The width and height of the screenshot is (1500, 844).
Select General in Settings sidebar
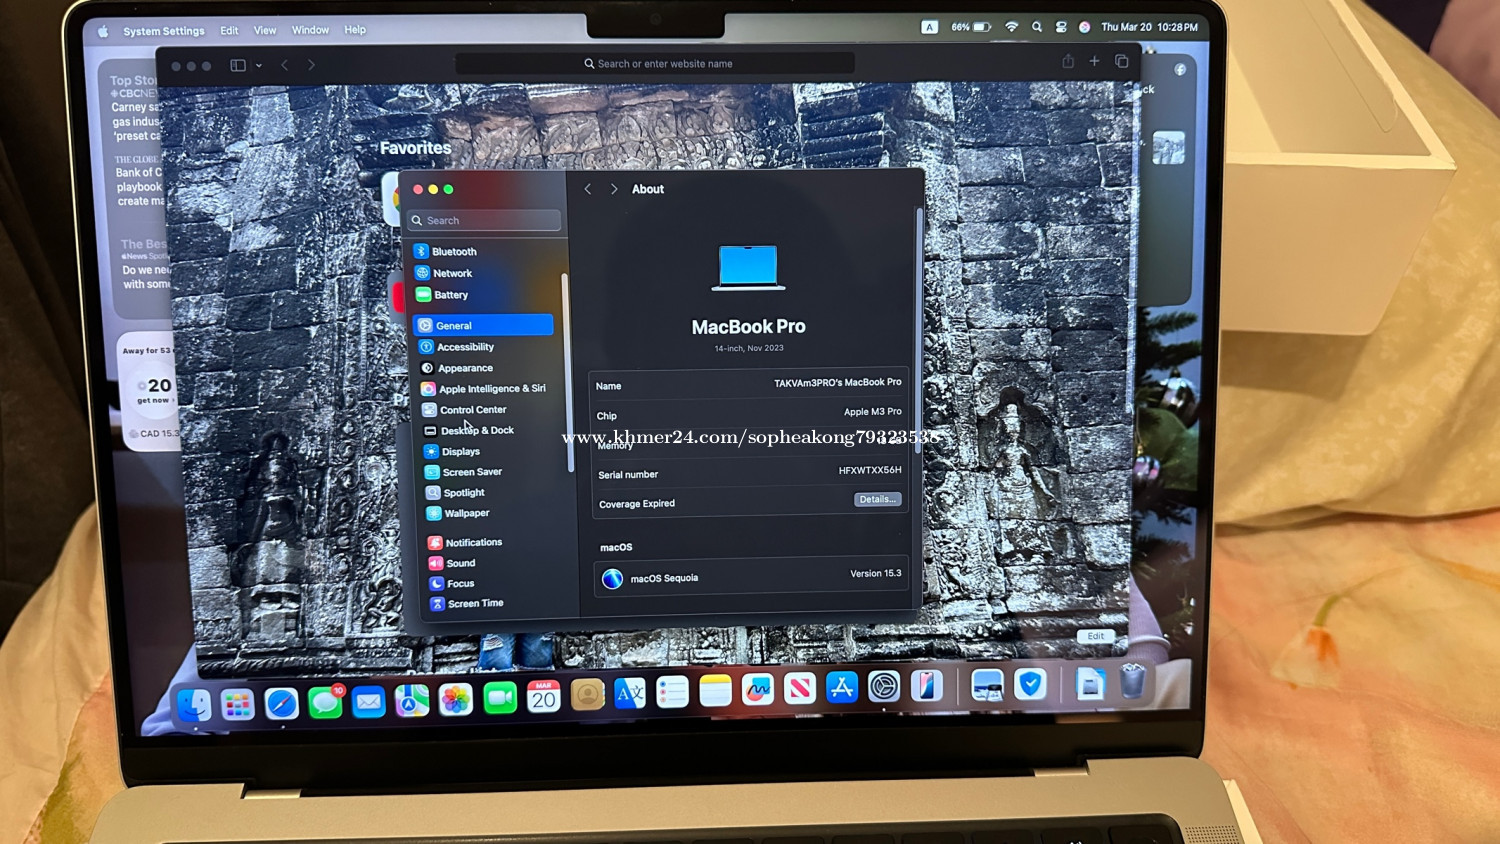pos(483,325)
